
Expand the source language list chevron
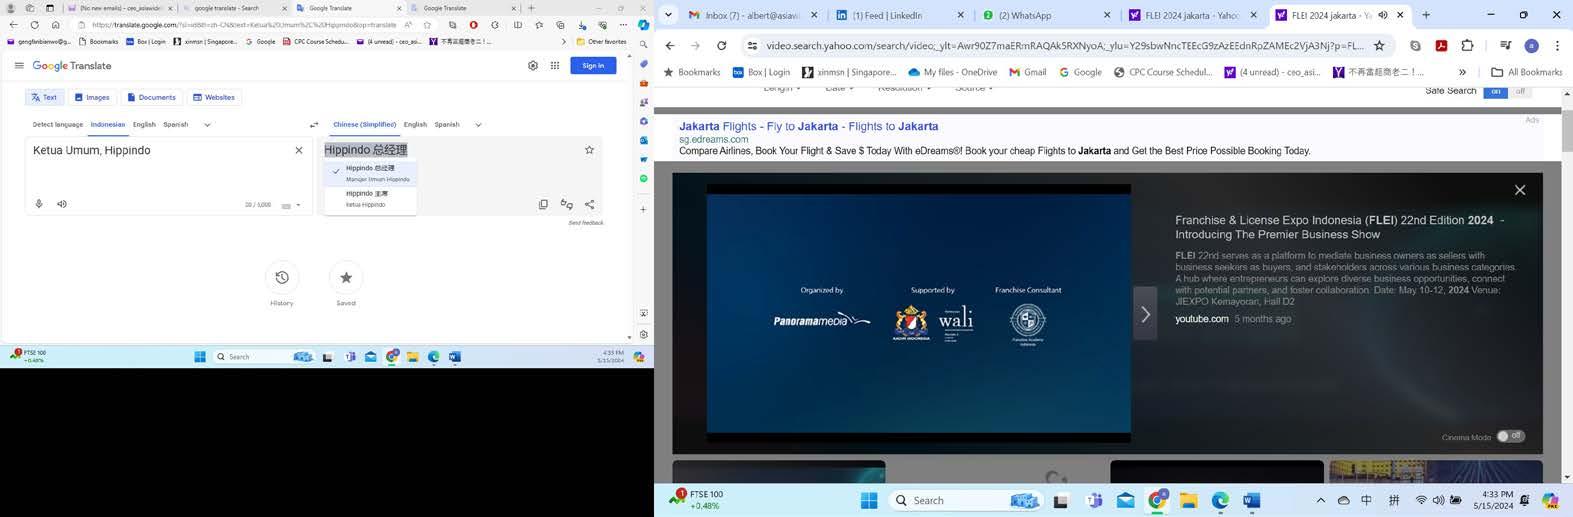(207, 125)
